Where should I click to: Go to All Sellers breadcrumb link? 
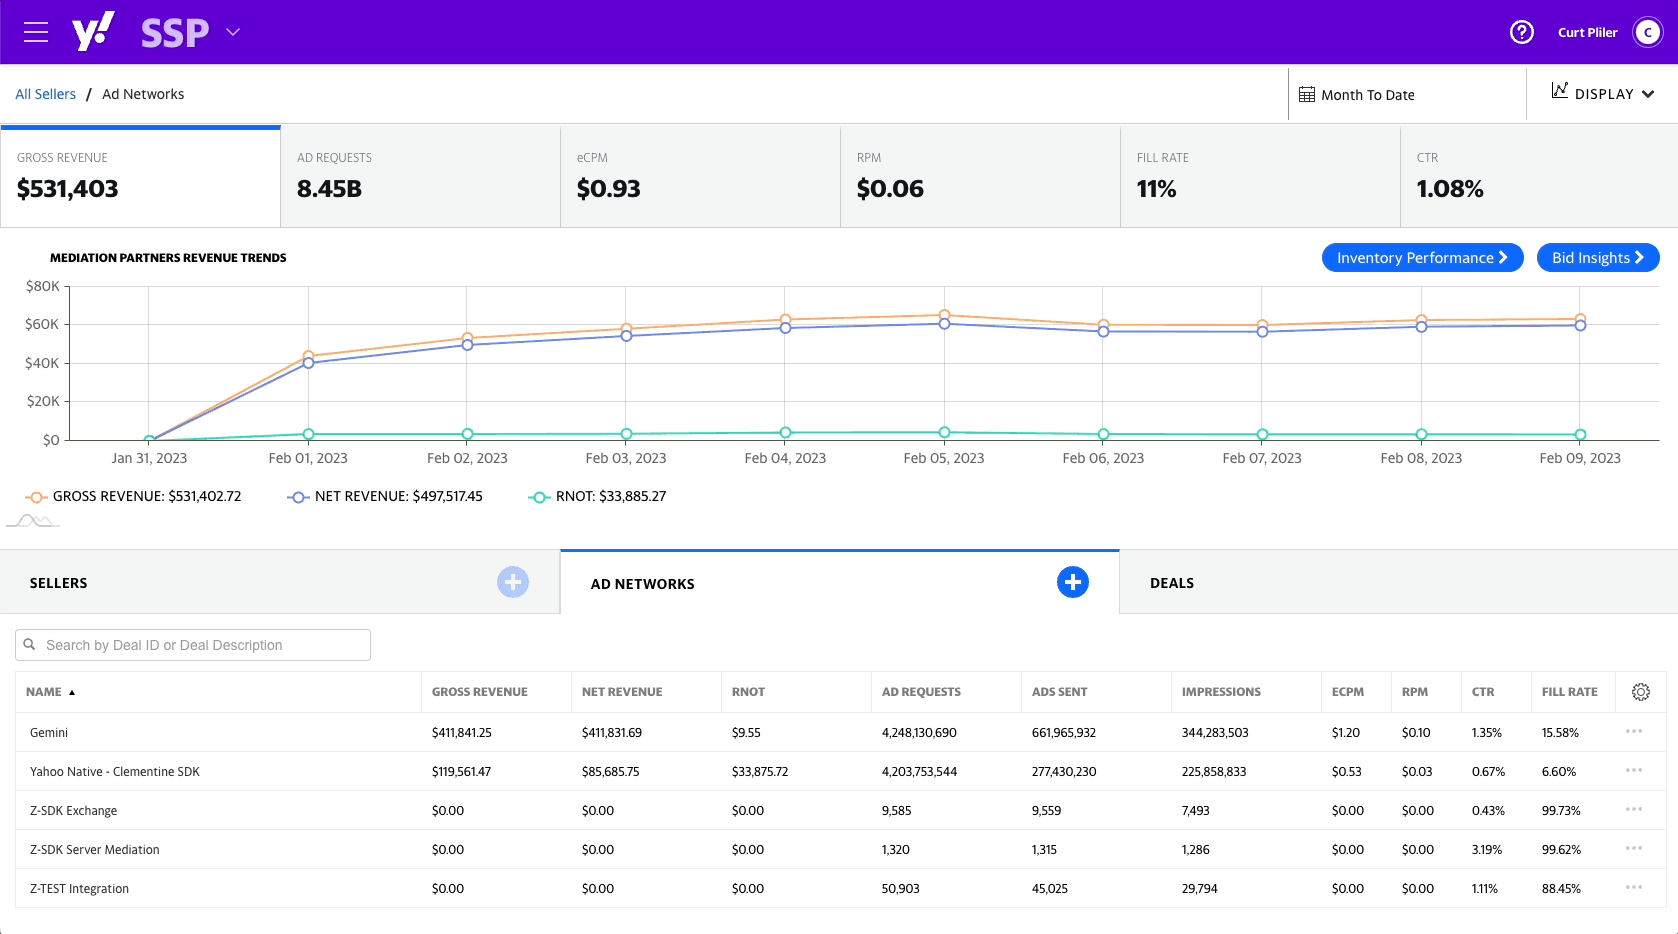click(x=45, y=94)
